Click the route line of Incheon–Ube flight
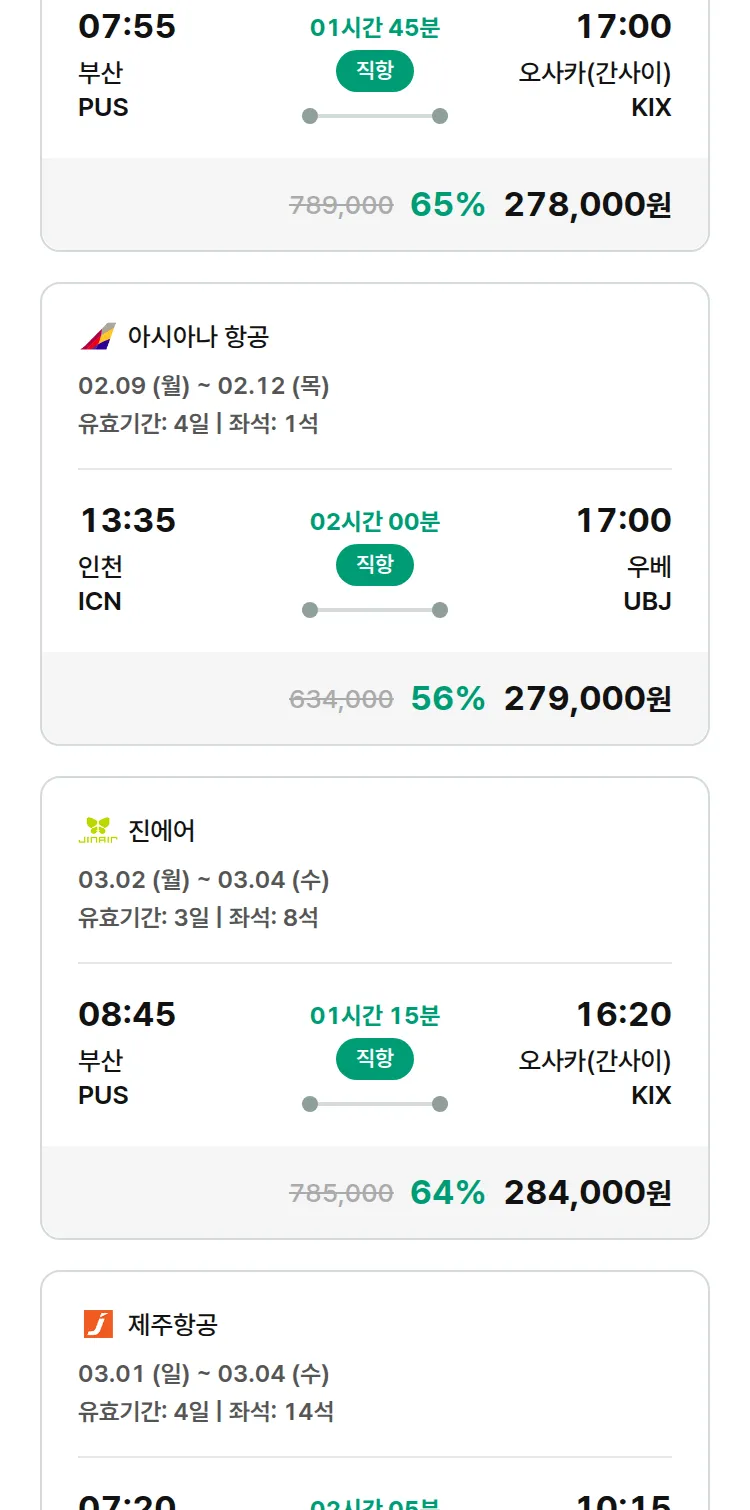750x1510 pixels. click(375, 610)
